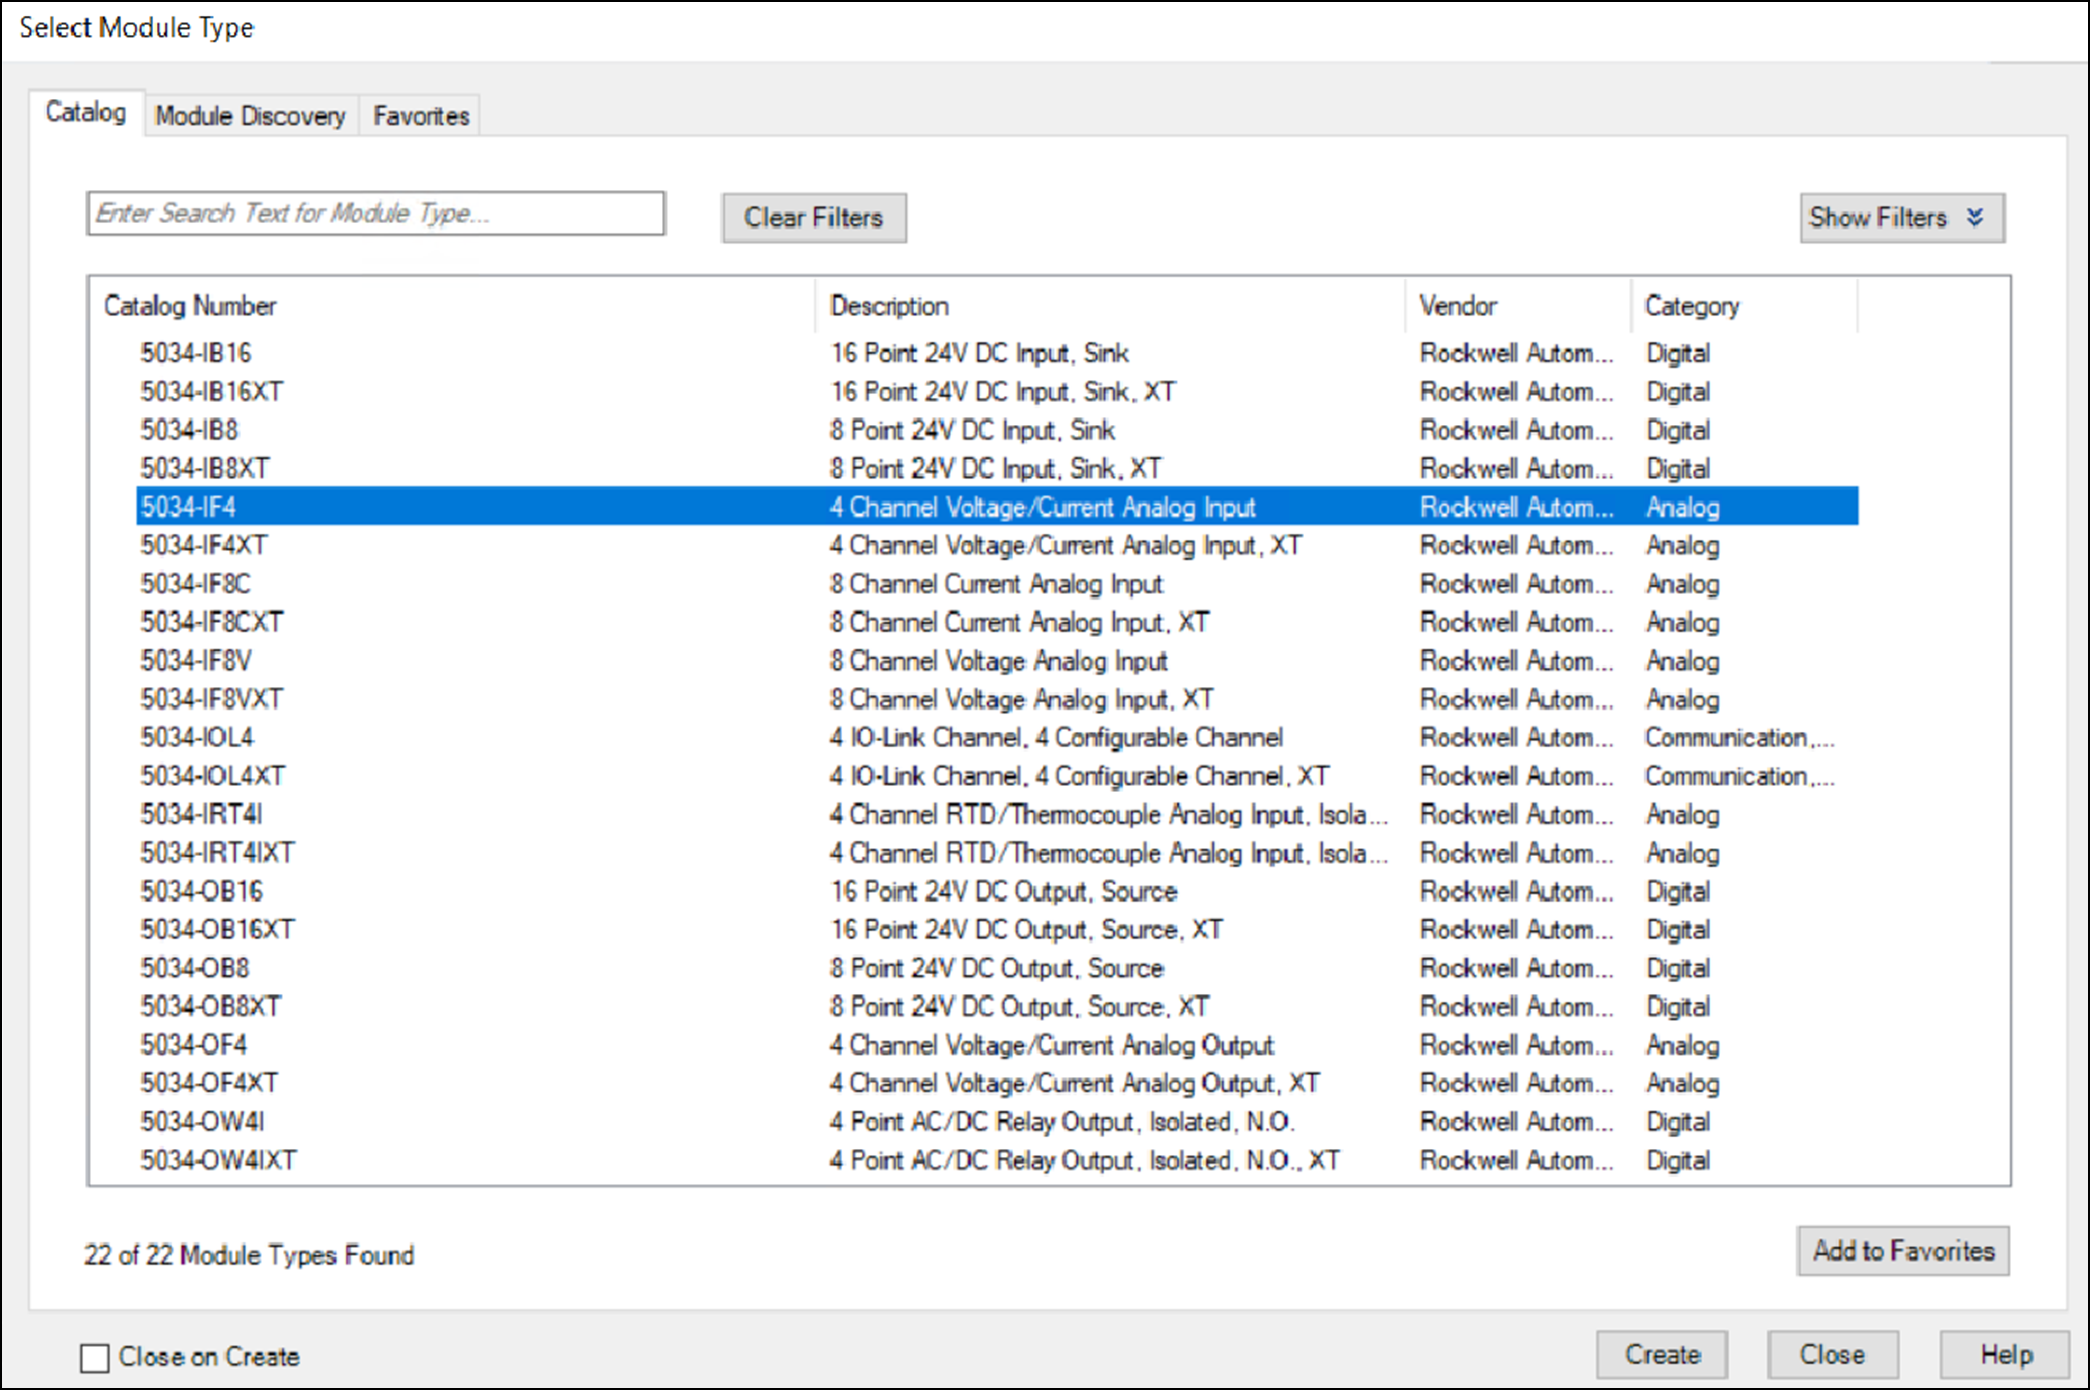Switch to the Module Discovery tab
Image resolution: width=2090 pixels, height=1390 pixels.
coord(250,116)
